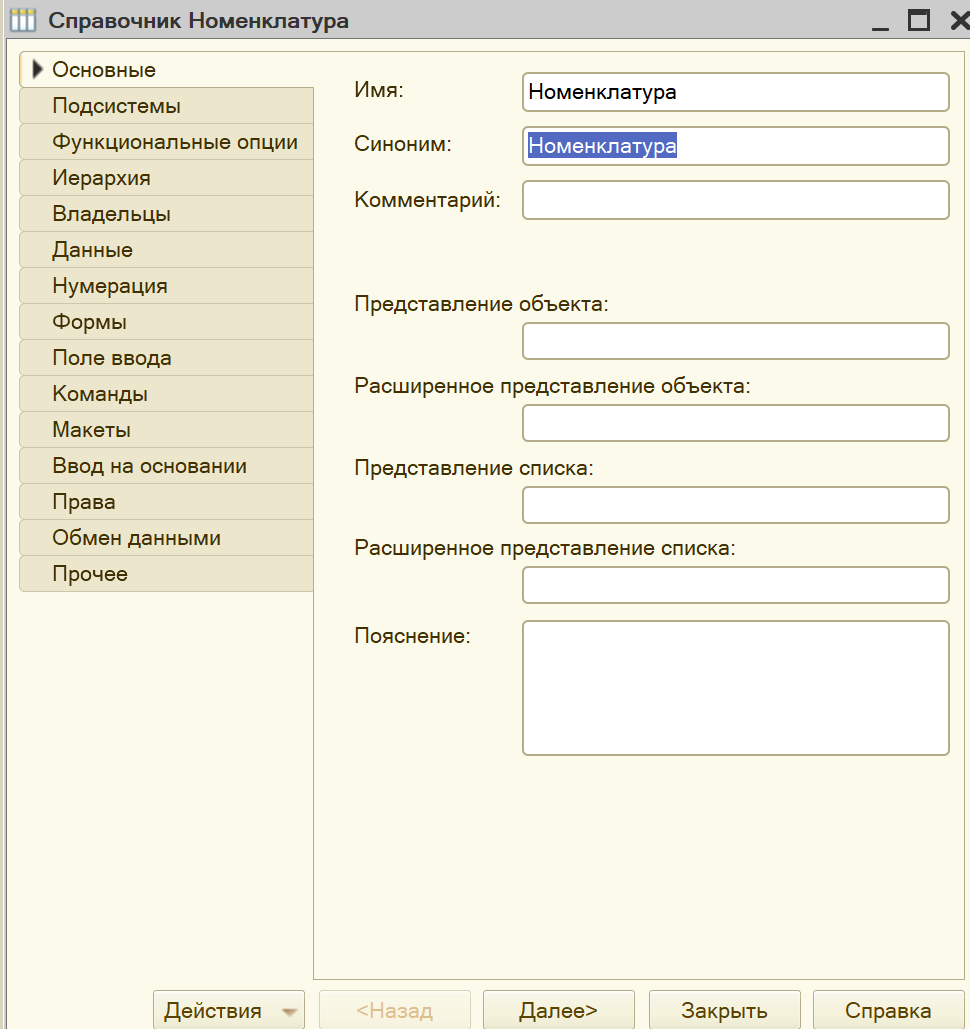Viewport: 970px width, 1029px height.
Task: Maximize the Справочник Номенклатура window
Action: tap(919, 20)
